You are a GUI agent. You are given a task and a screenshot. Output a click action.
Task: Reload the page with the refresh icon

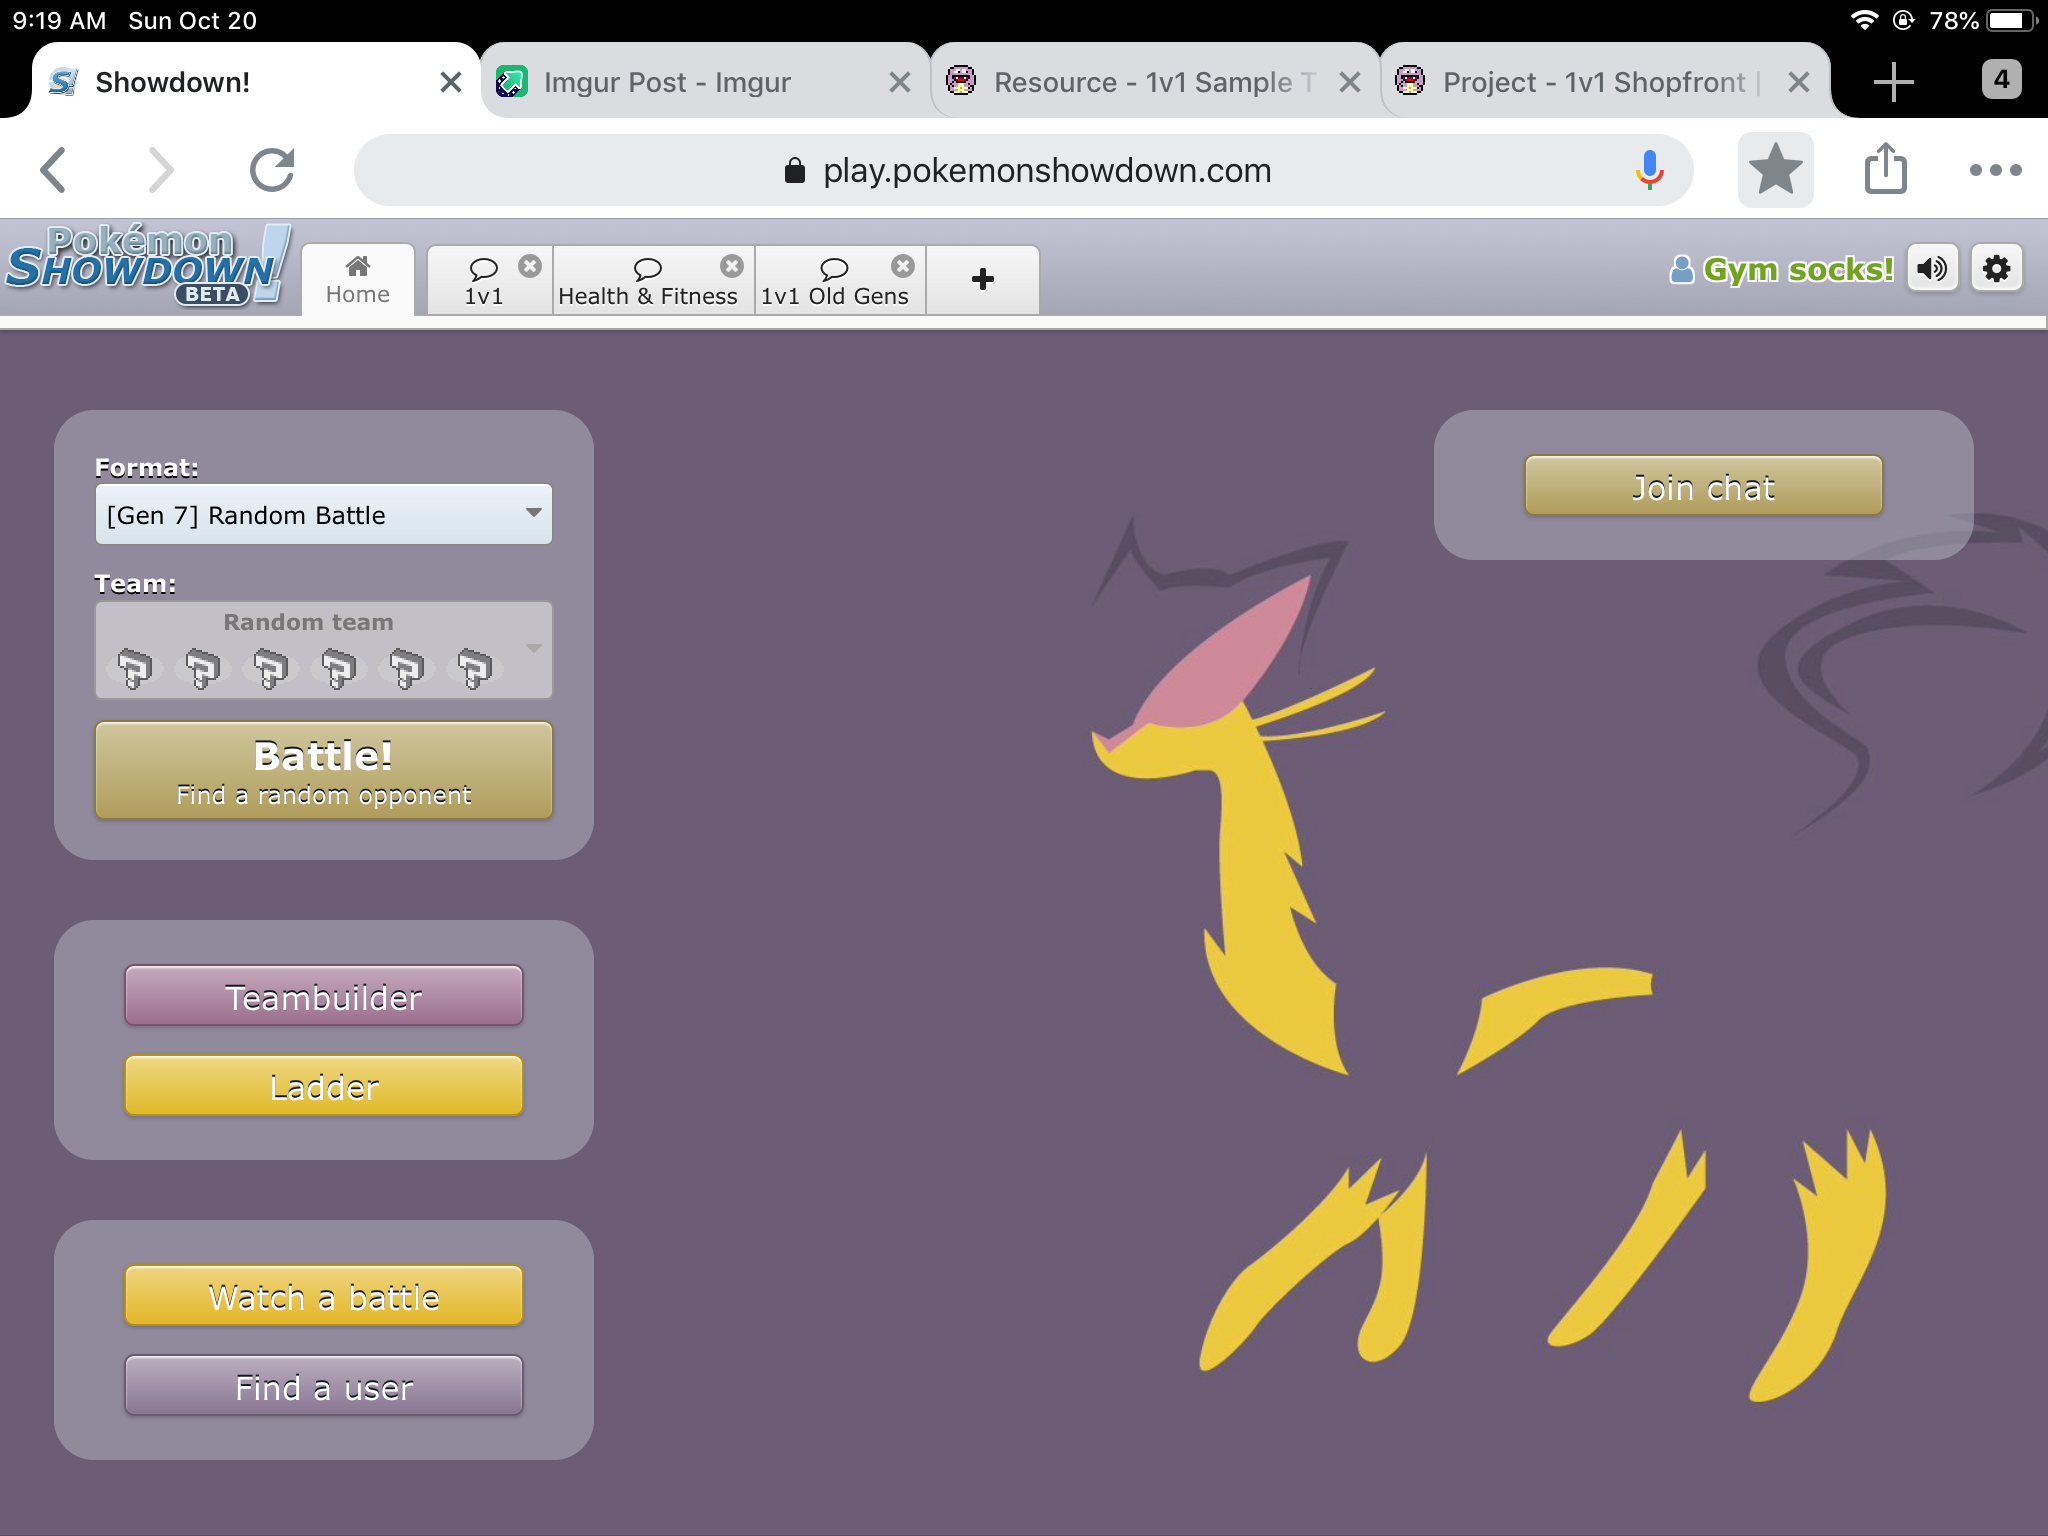click(271, 170)
